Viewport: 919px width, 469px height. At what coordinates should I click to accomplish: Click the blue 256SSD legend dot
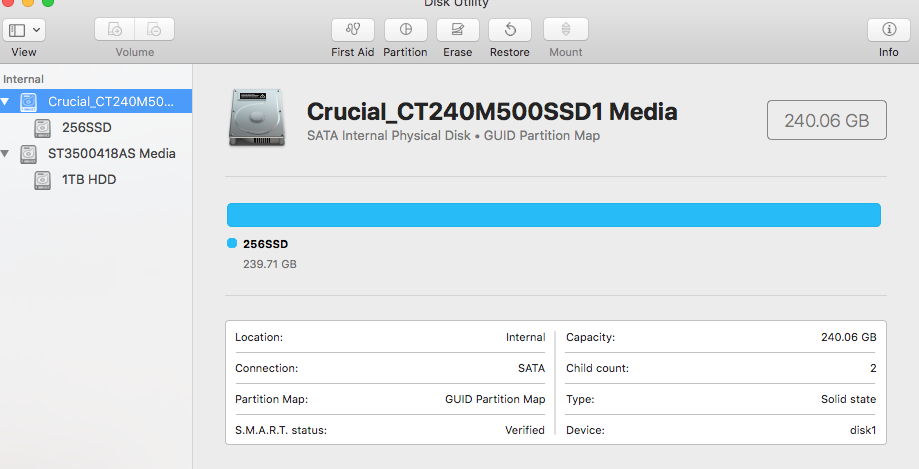coord(232,243)
